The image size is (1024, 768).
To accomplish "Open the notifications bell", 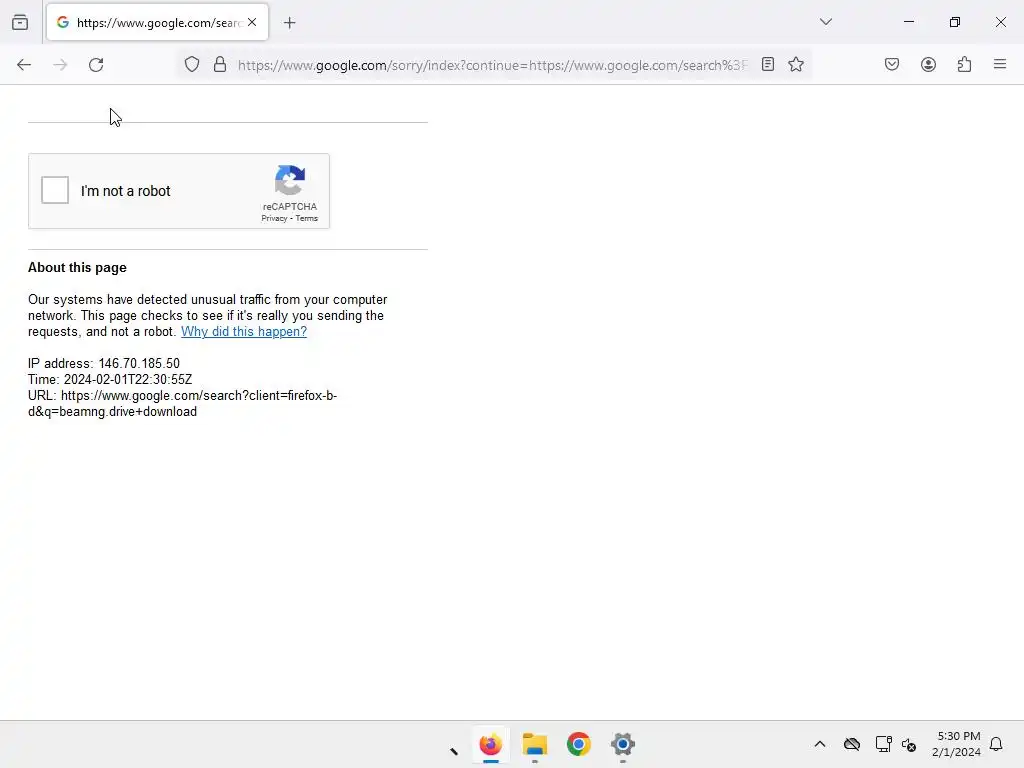I will tap(996, 744).
